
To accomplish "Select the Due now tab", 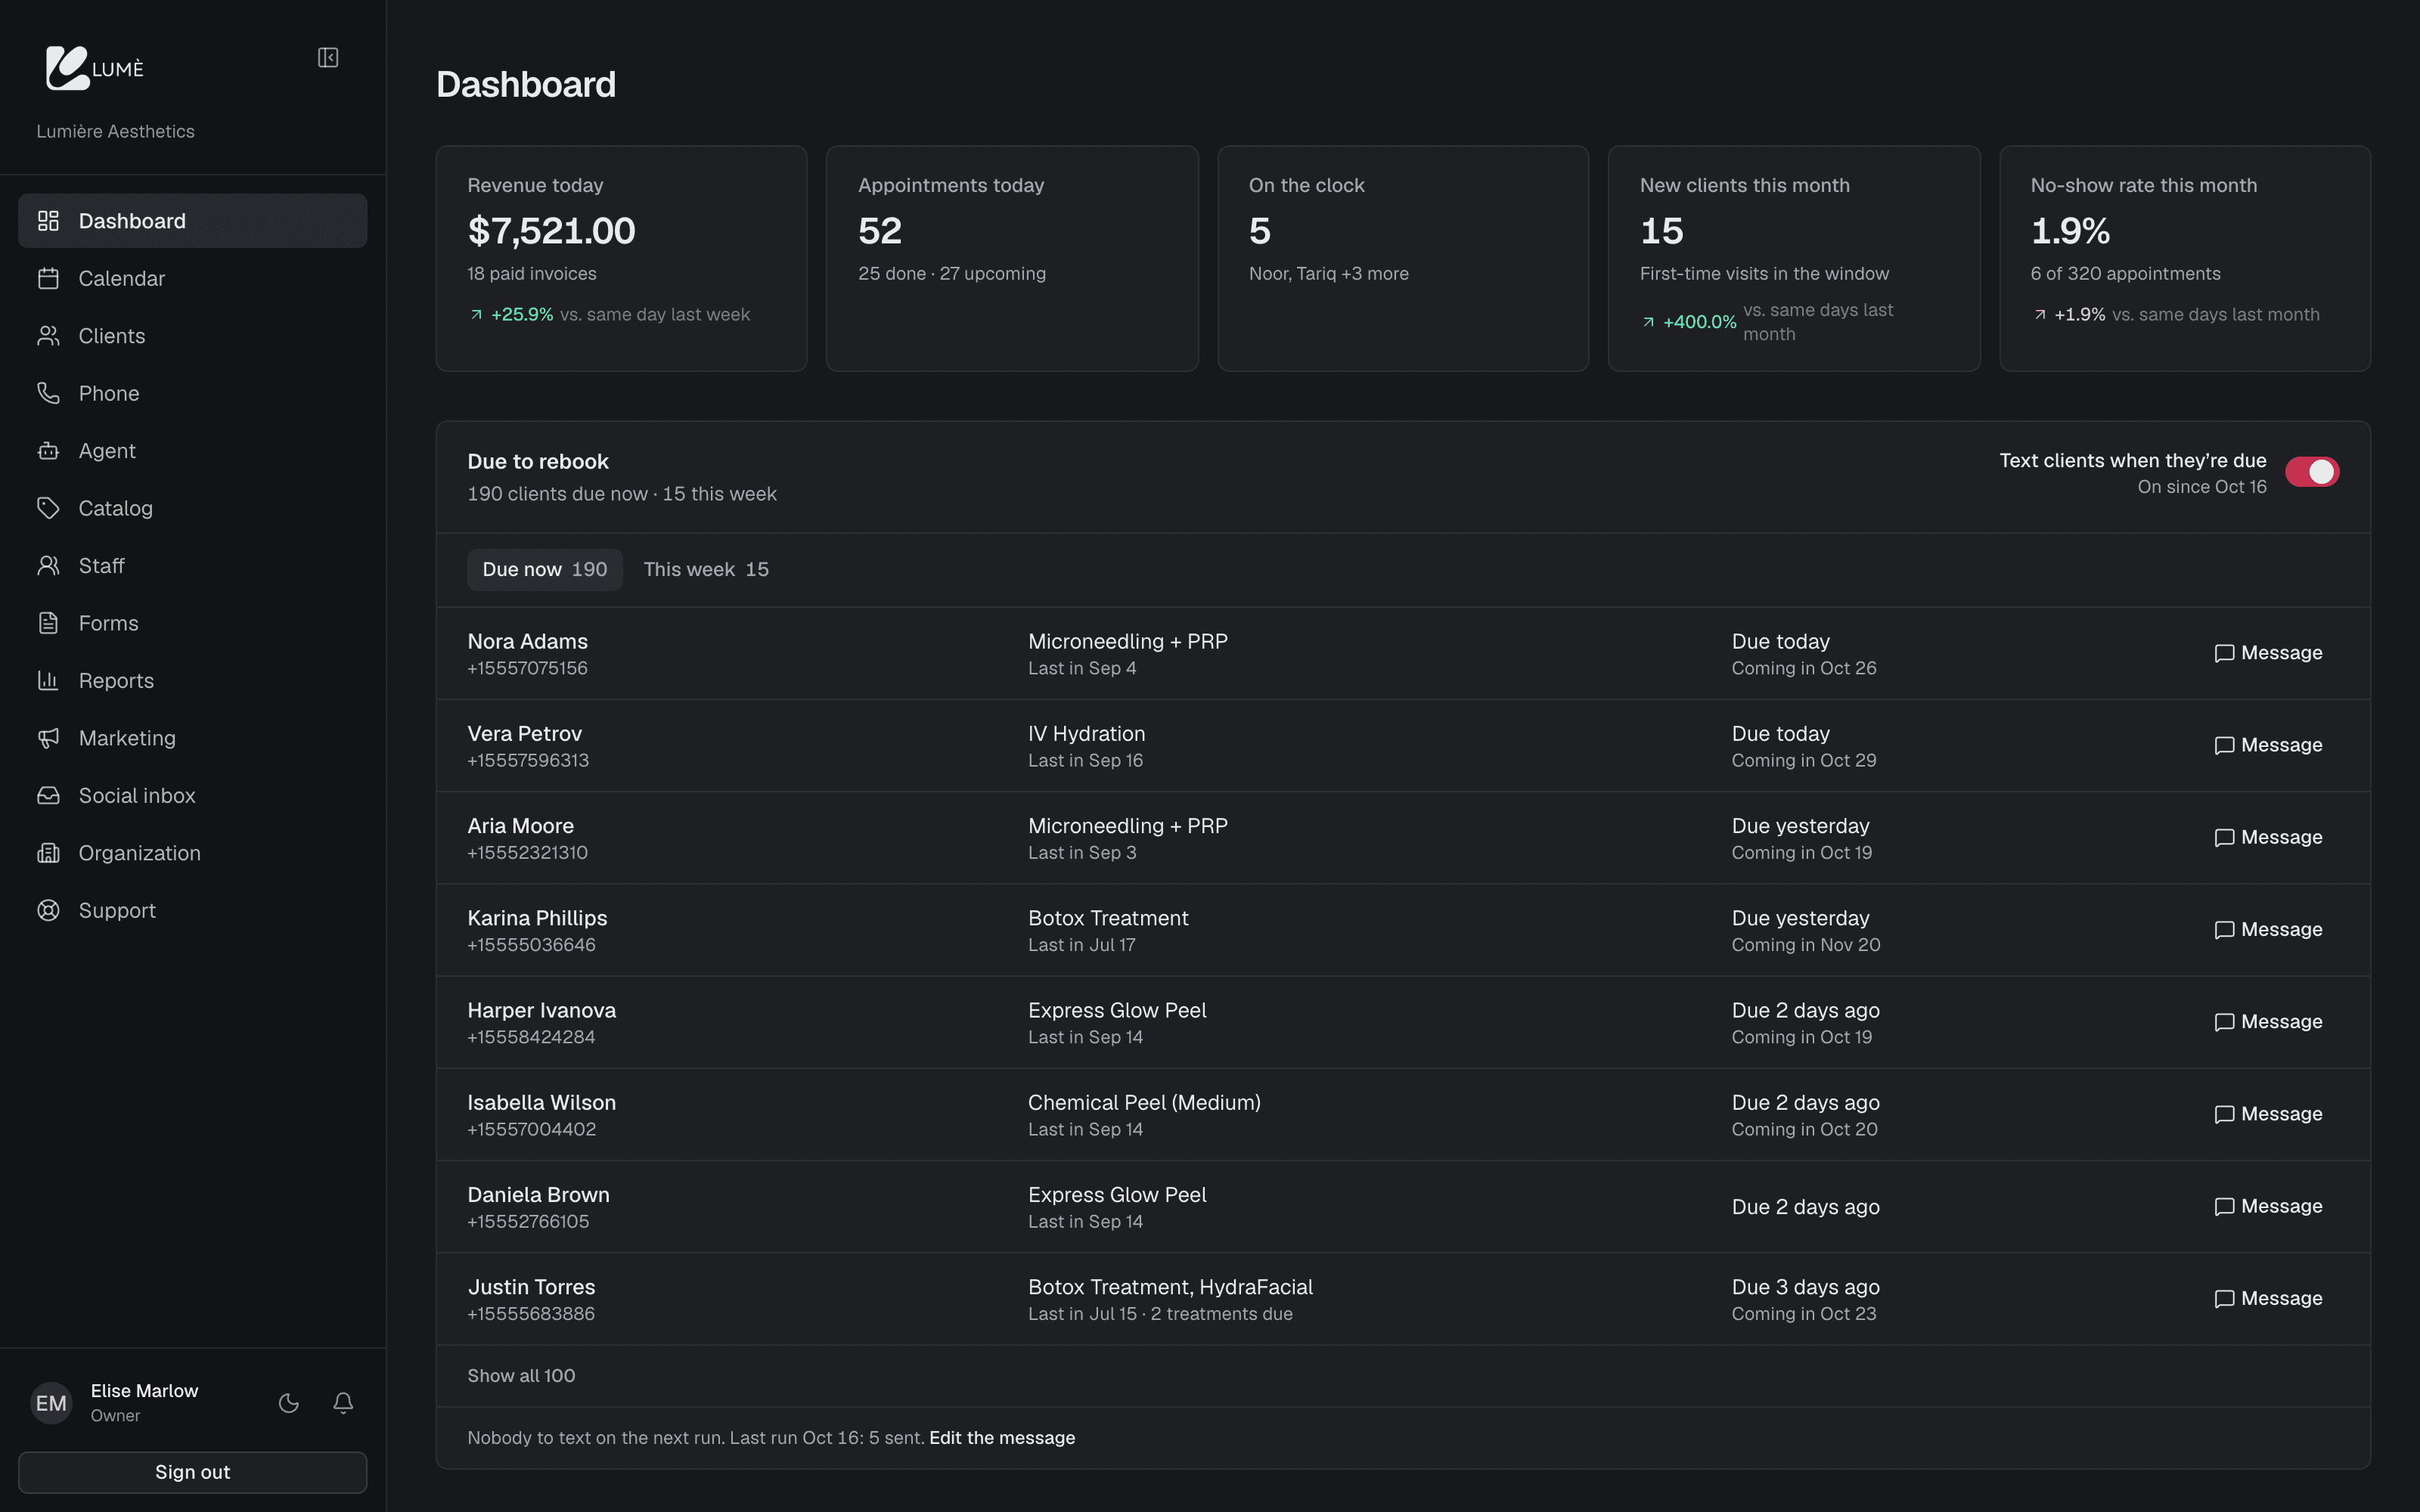I will pos(545,570).
